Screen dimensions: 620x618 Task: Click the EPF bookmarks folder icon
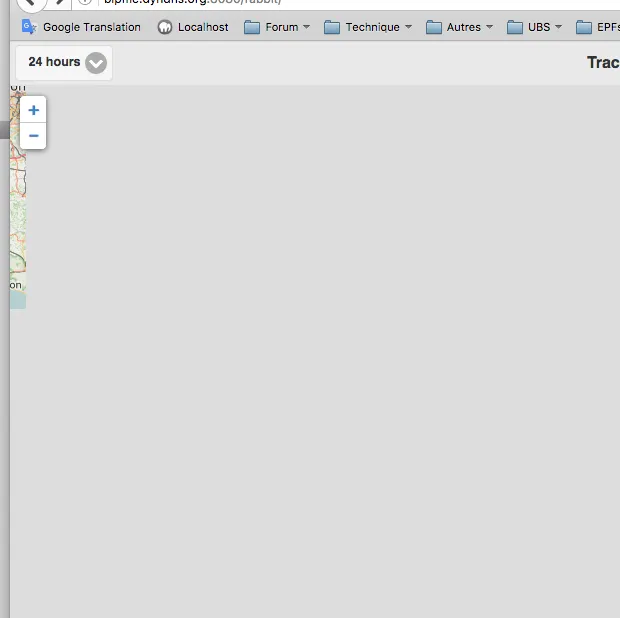coord(584,27)
